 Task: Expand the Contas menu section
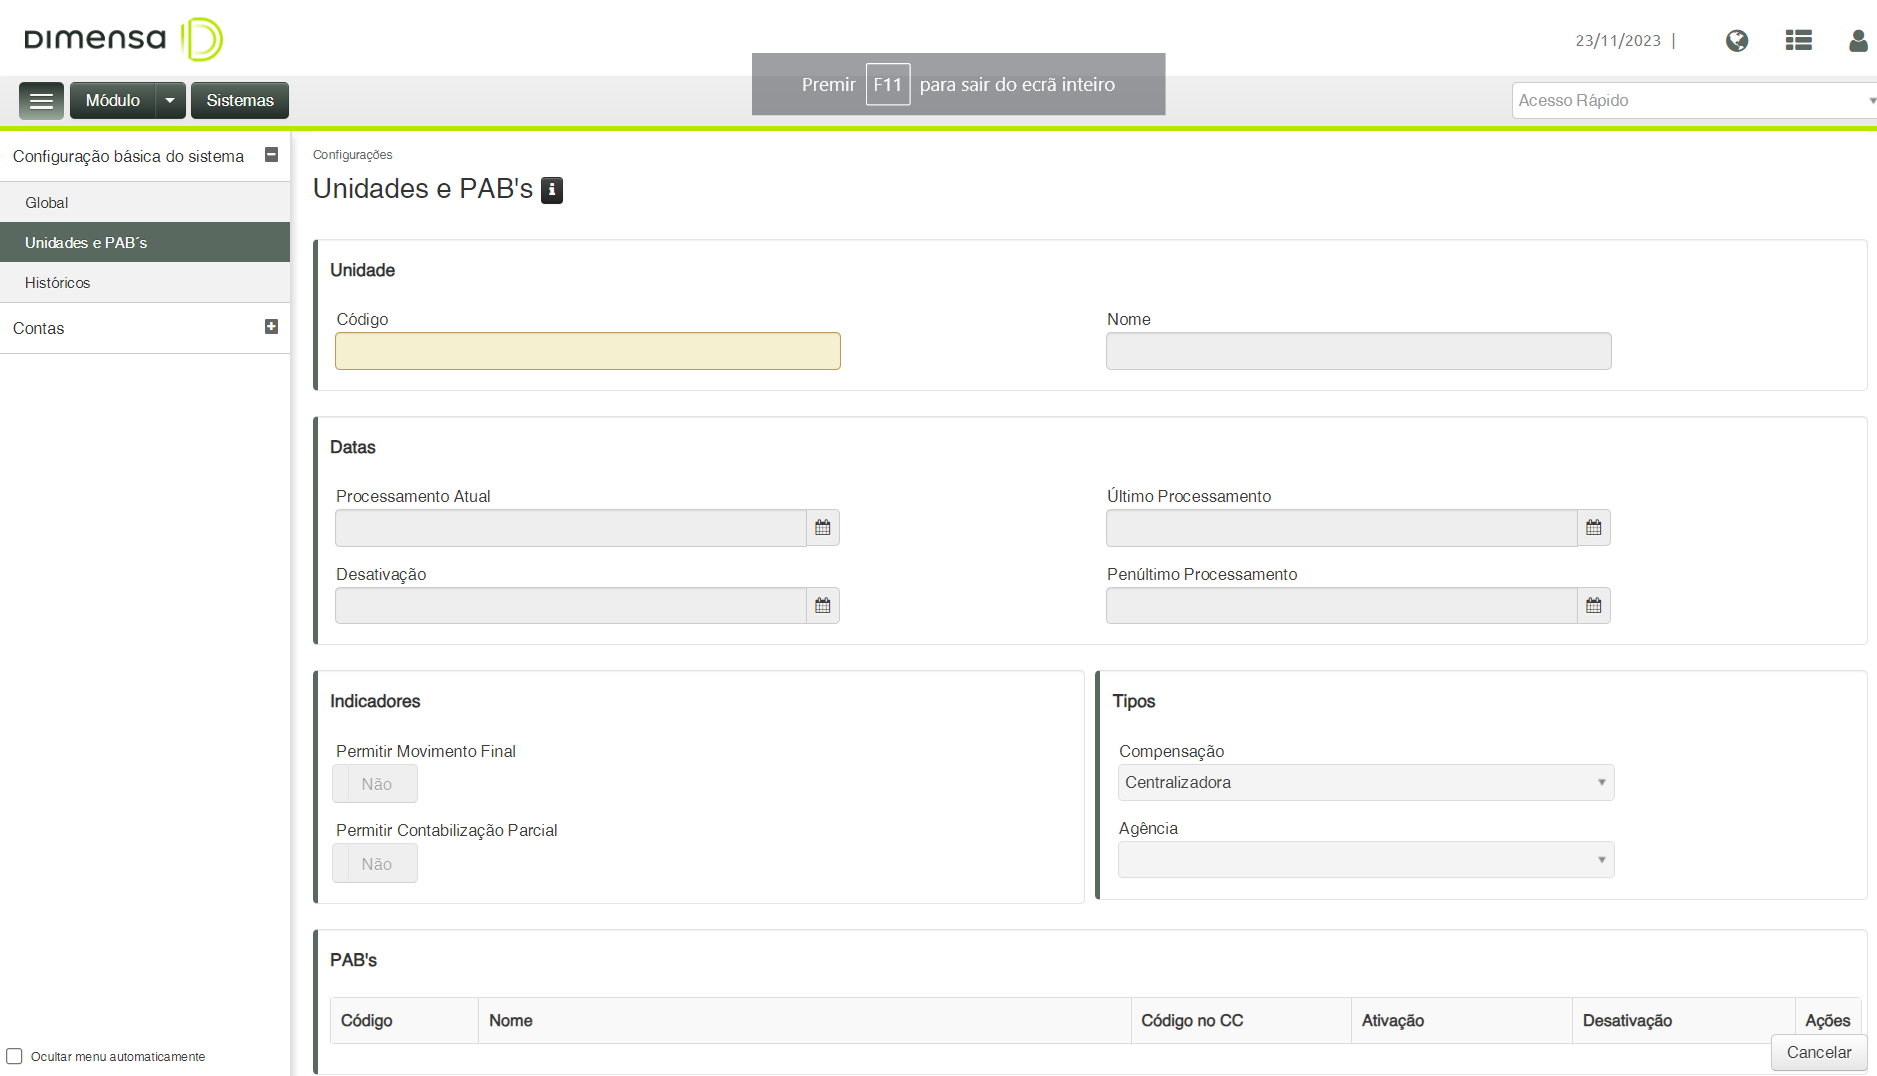[x=271, y=327]
